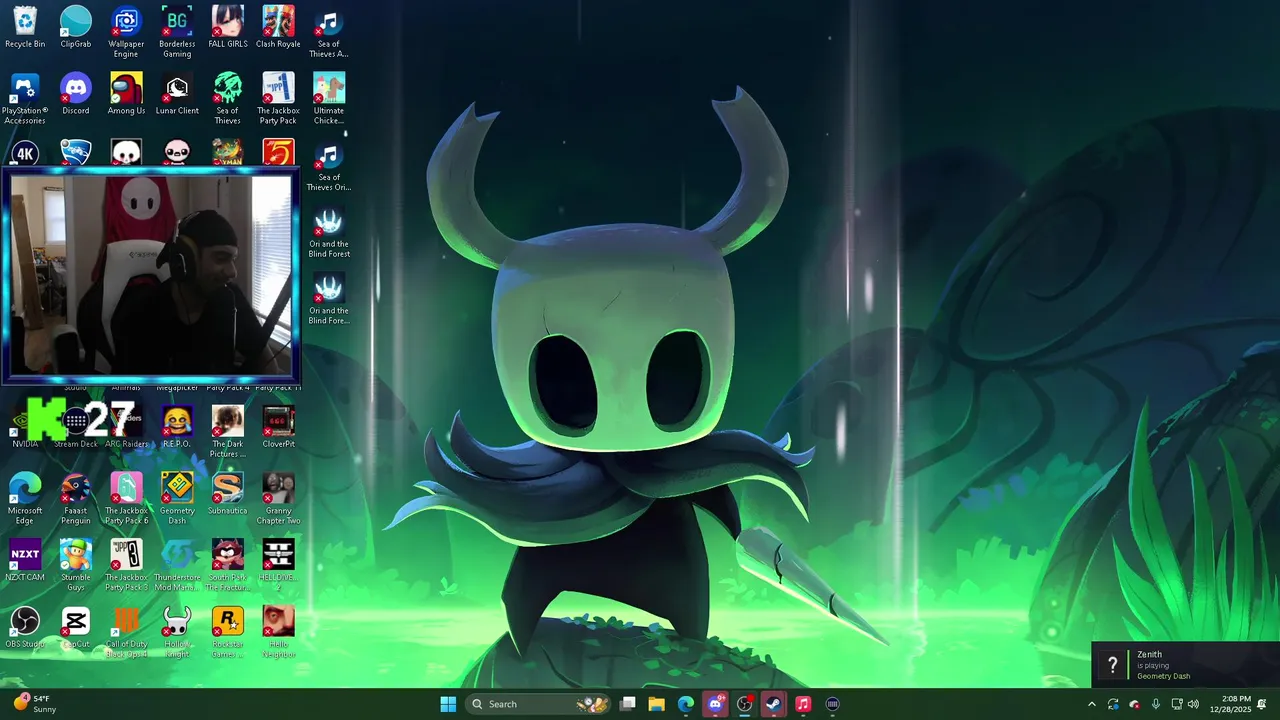Image resolution: width=1280 pixels, height=720 pixels.
Task: Open the Recycle Bin desktop icon
Action: (x=25, y=27)
